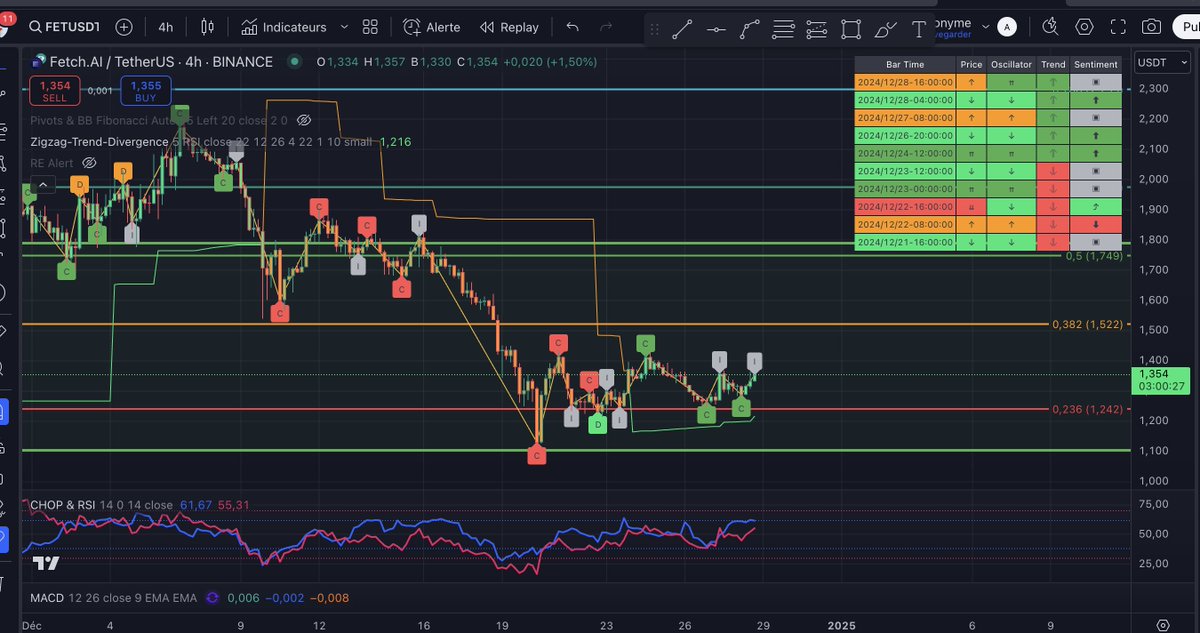Open symbol search for FETUSD1
The width and height of the screenshot is (1200, 633).
pos(66,27)
